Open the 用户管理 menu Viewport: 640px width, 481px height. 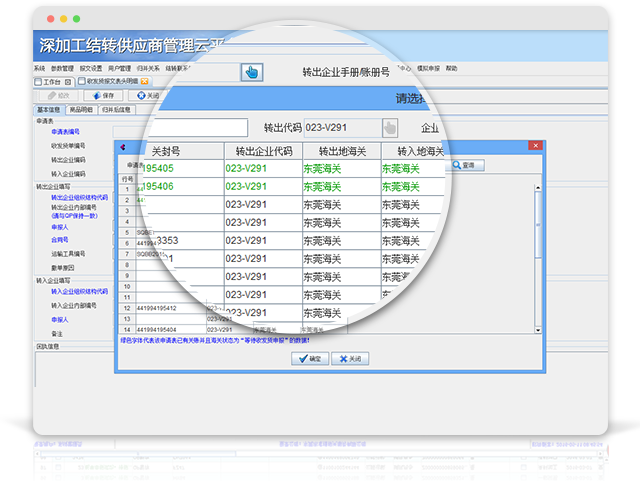coord(119,68)
